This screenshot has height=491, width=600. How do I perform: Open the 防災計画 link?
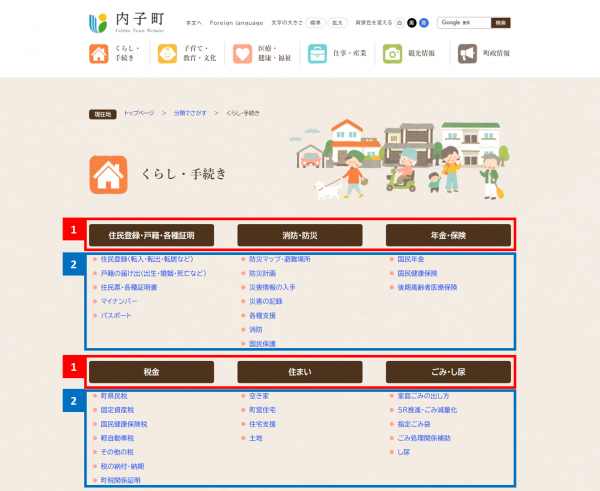pyautogui.click(x=262, y=273)
